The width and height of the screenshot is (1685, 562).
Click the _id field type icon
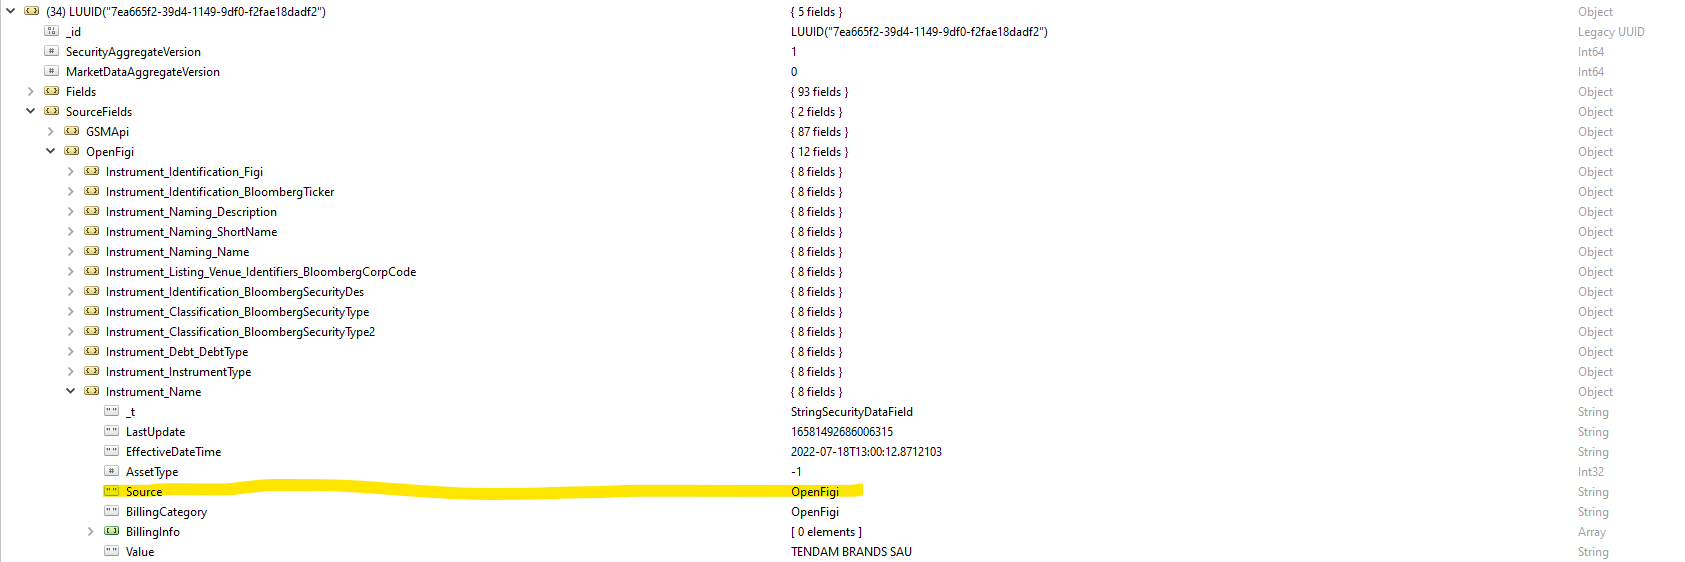52,32
